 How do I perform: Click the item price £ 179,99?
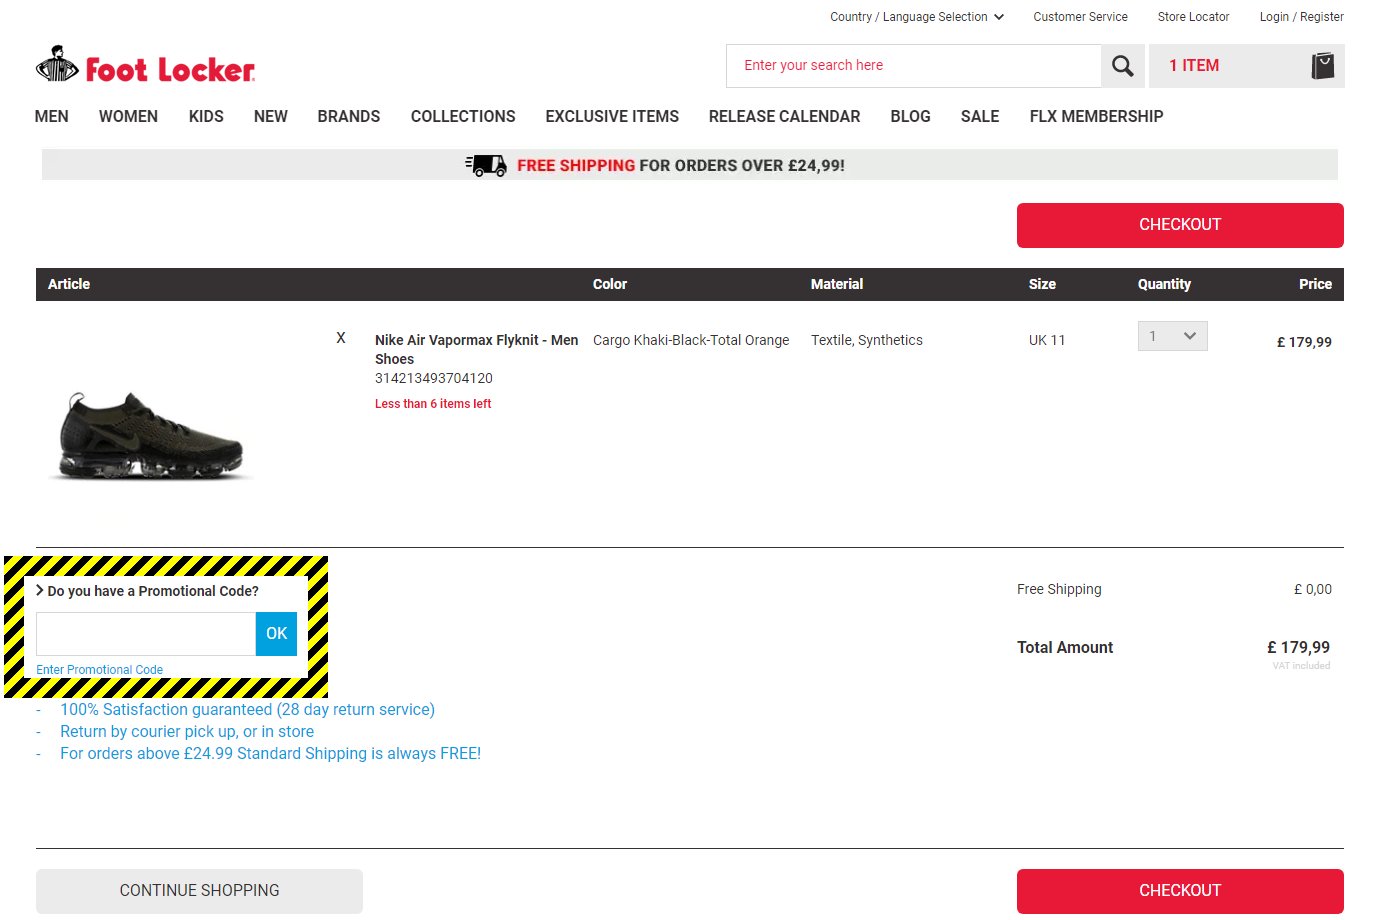pyautogui.click(x=1304, y=342)
